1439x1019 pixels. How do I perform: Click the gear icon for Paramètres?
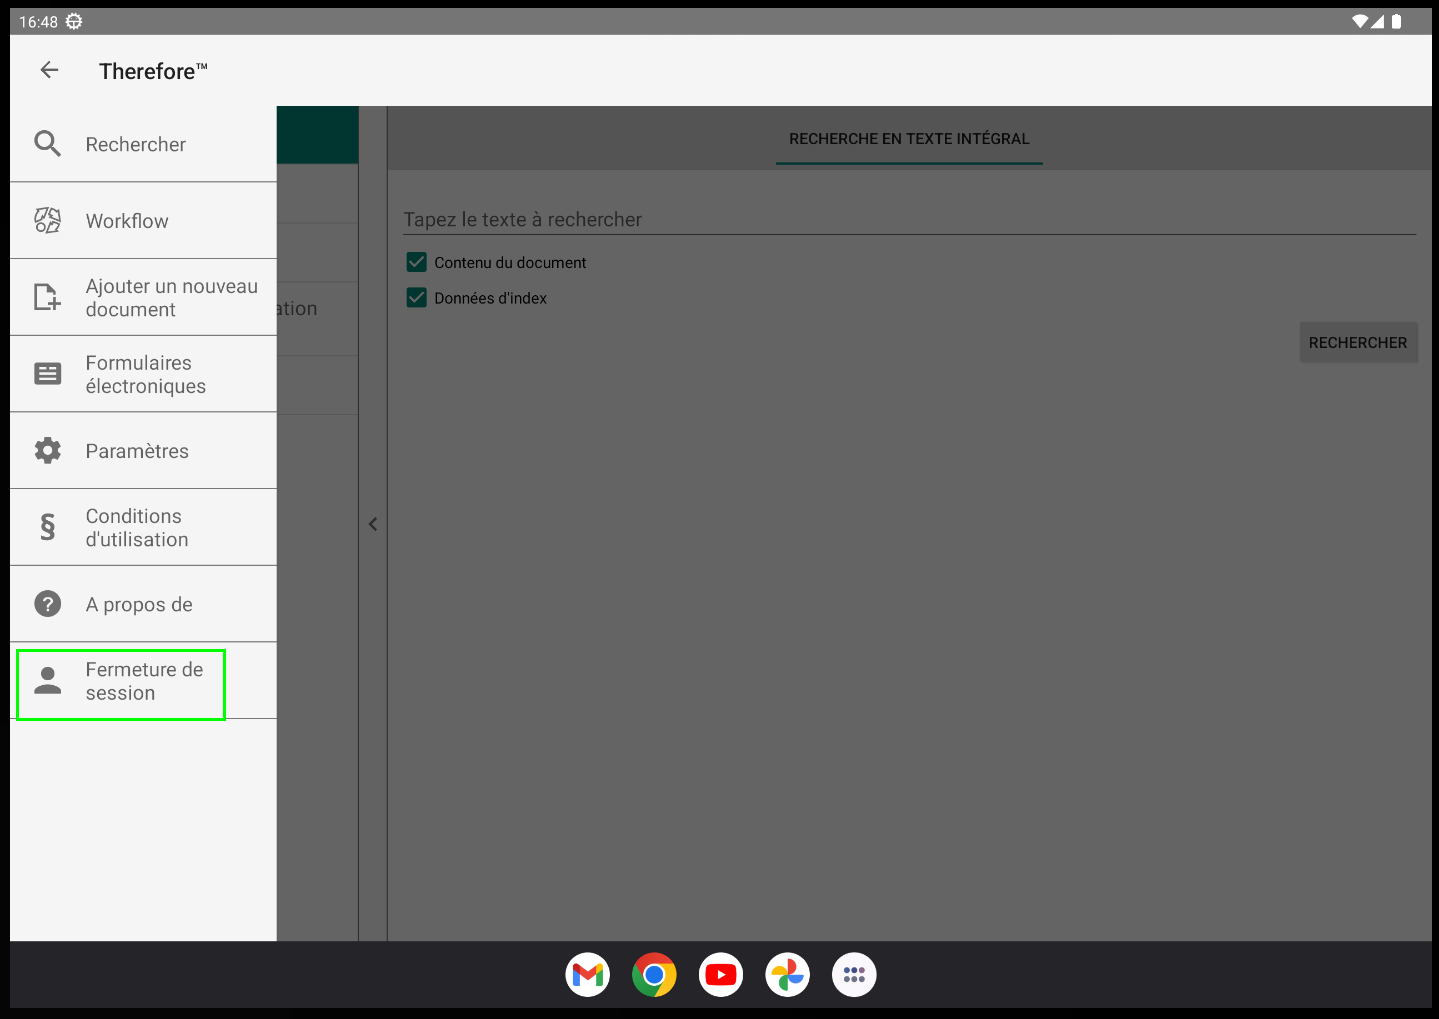point(47,450)
